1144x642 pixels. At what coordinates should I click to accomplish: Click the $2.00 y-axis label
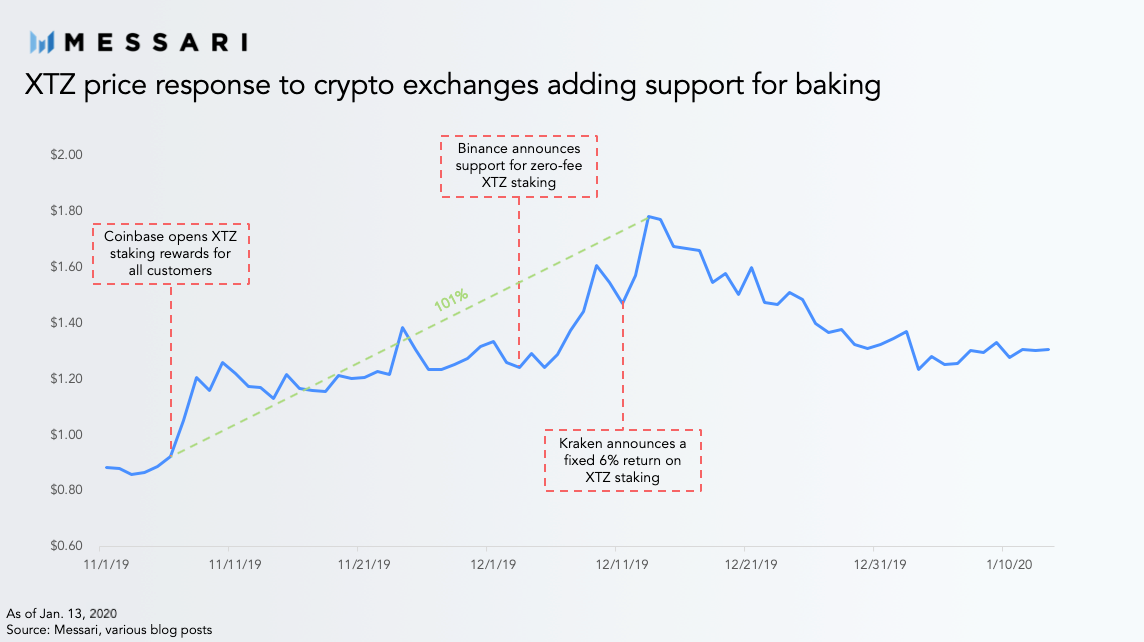66,155
